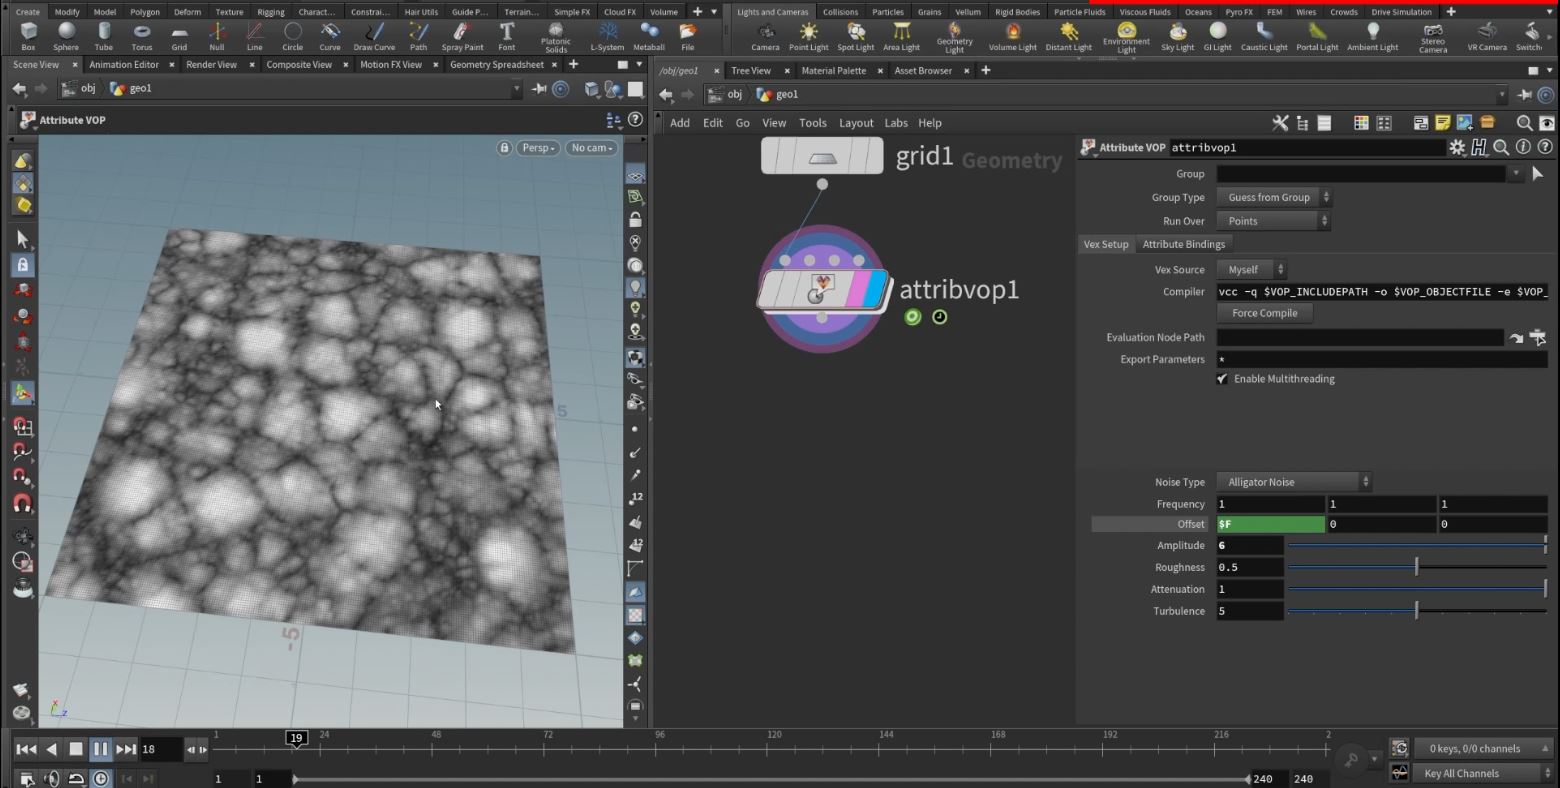Image resolution: width=1560 pixels, height=788 pixels.
Task: Play the timeline in reverse
Action: click(52, 749)
